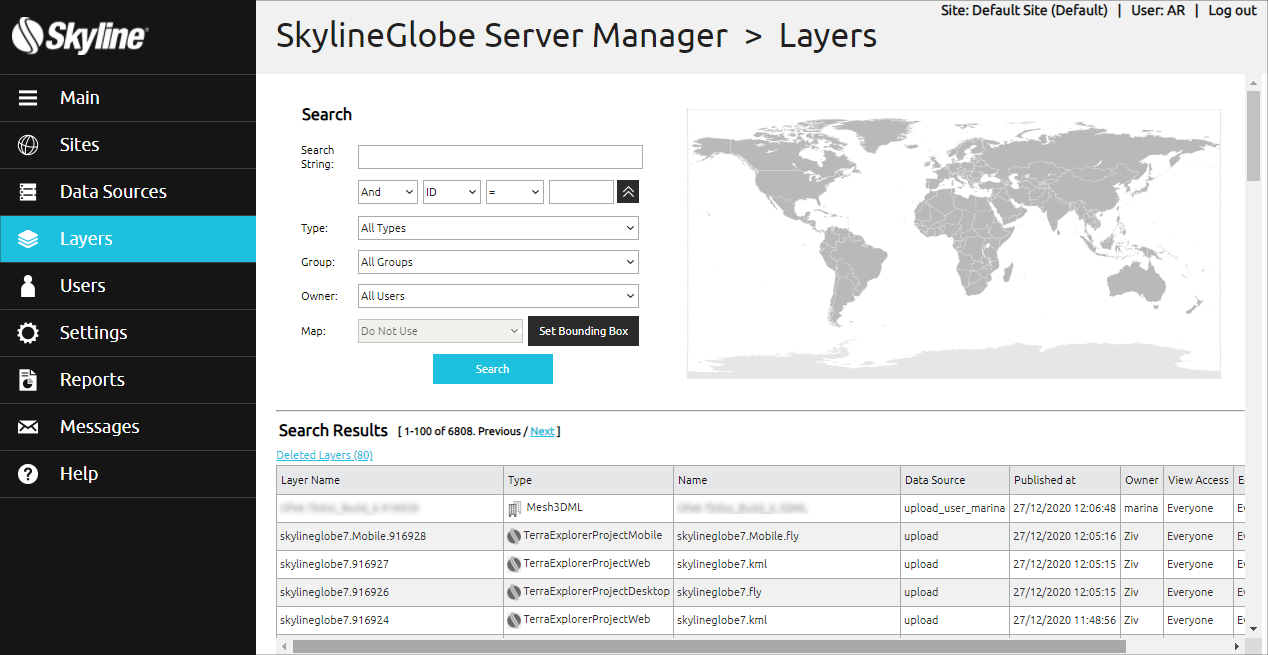Select layer skylineglobe7.916927

(x=334, y=564)
